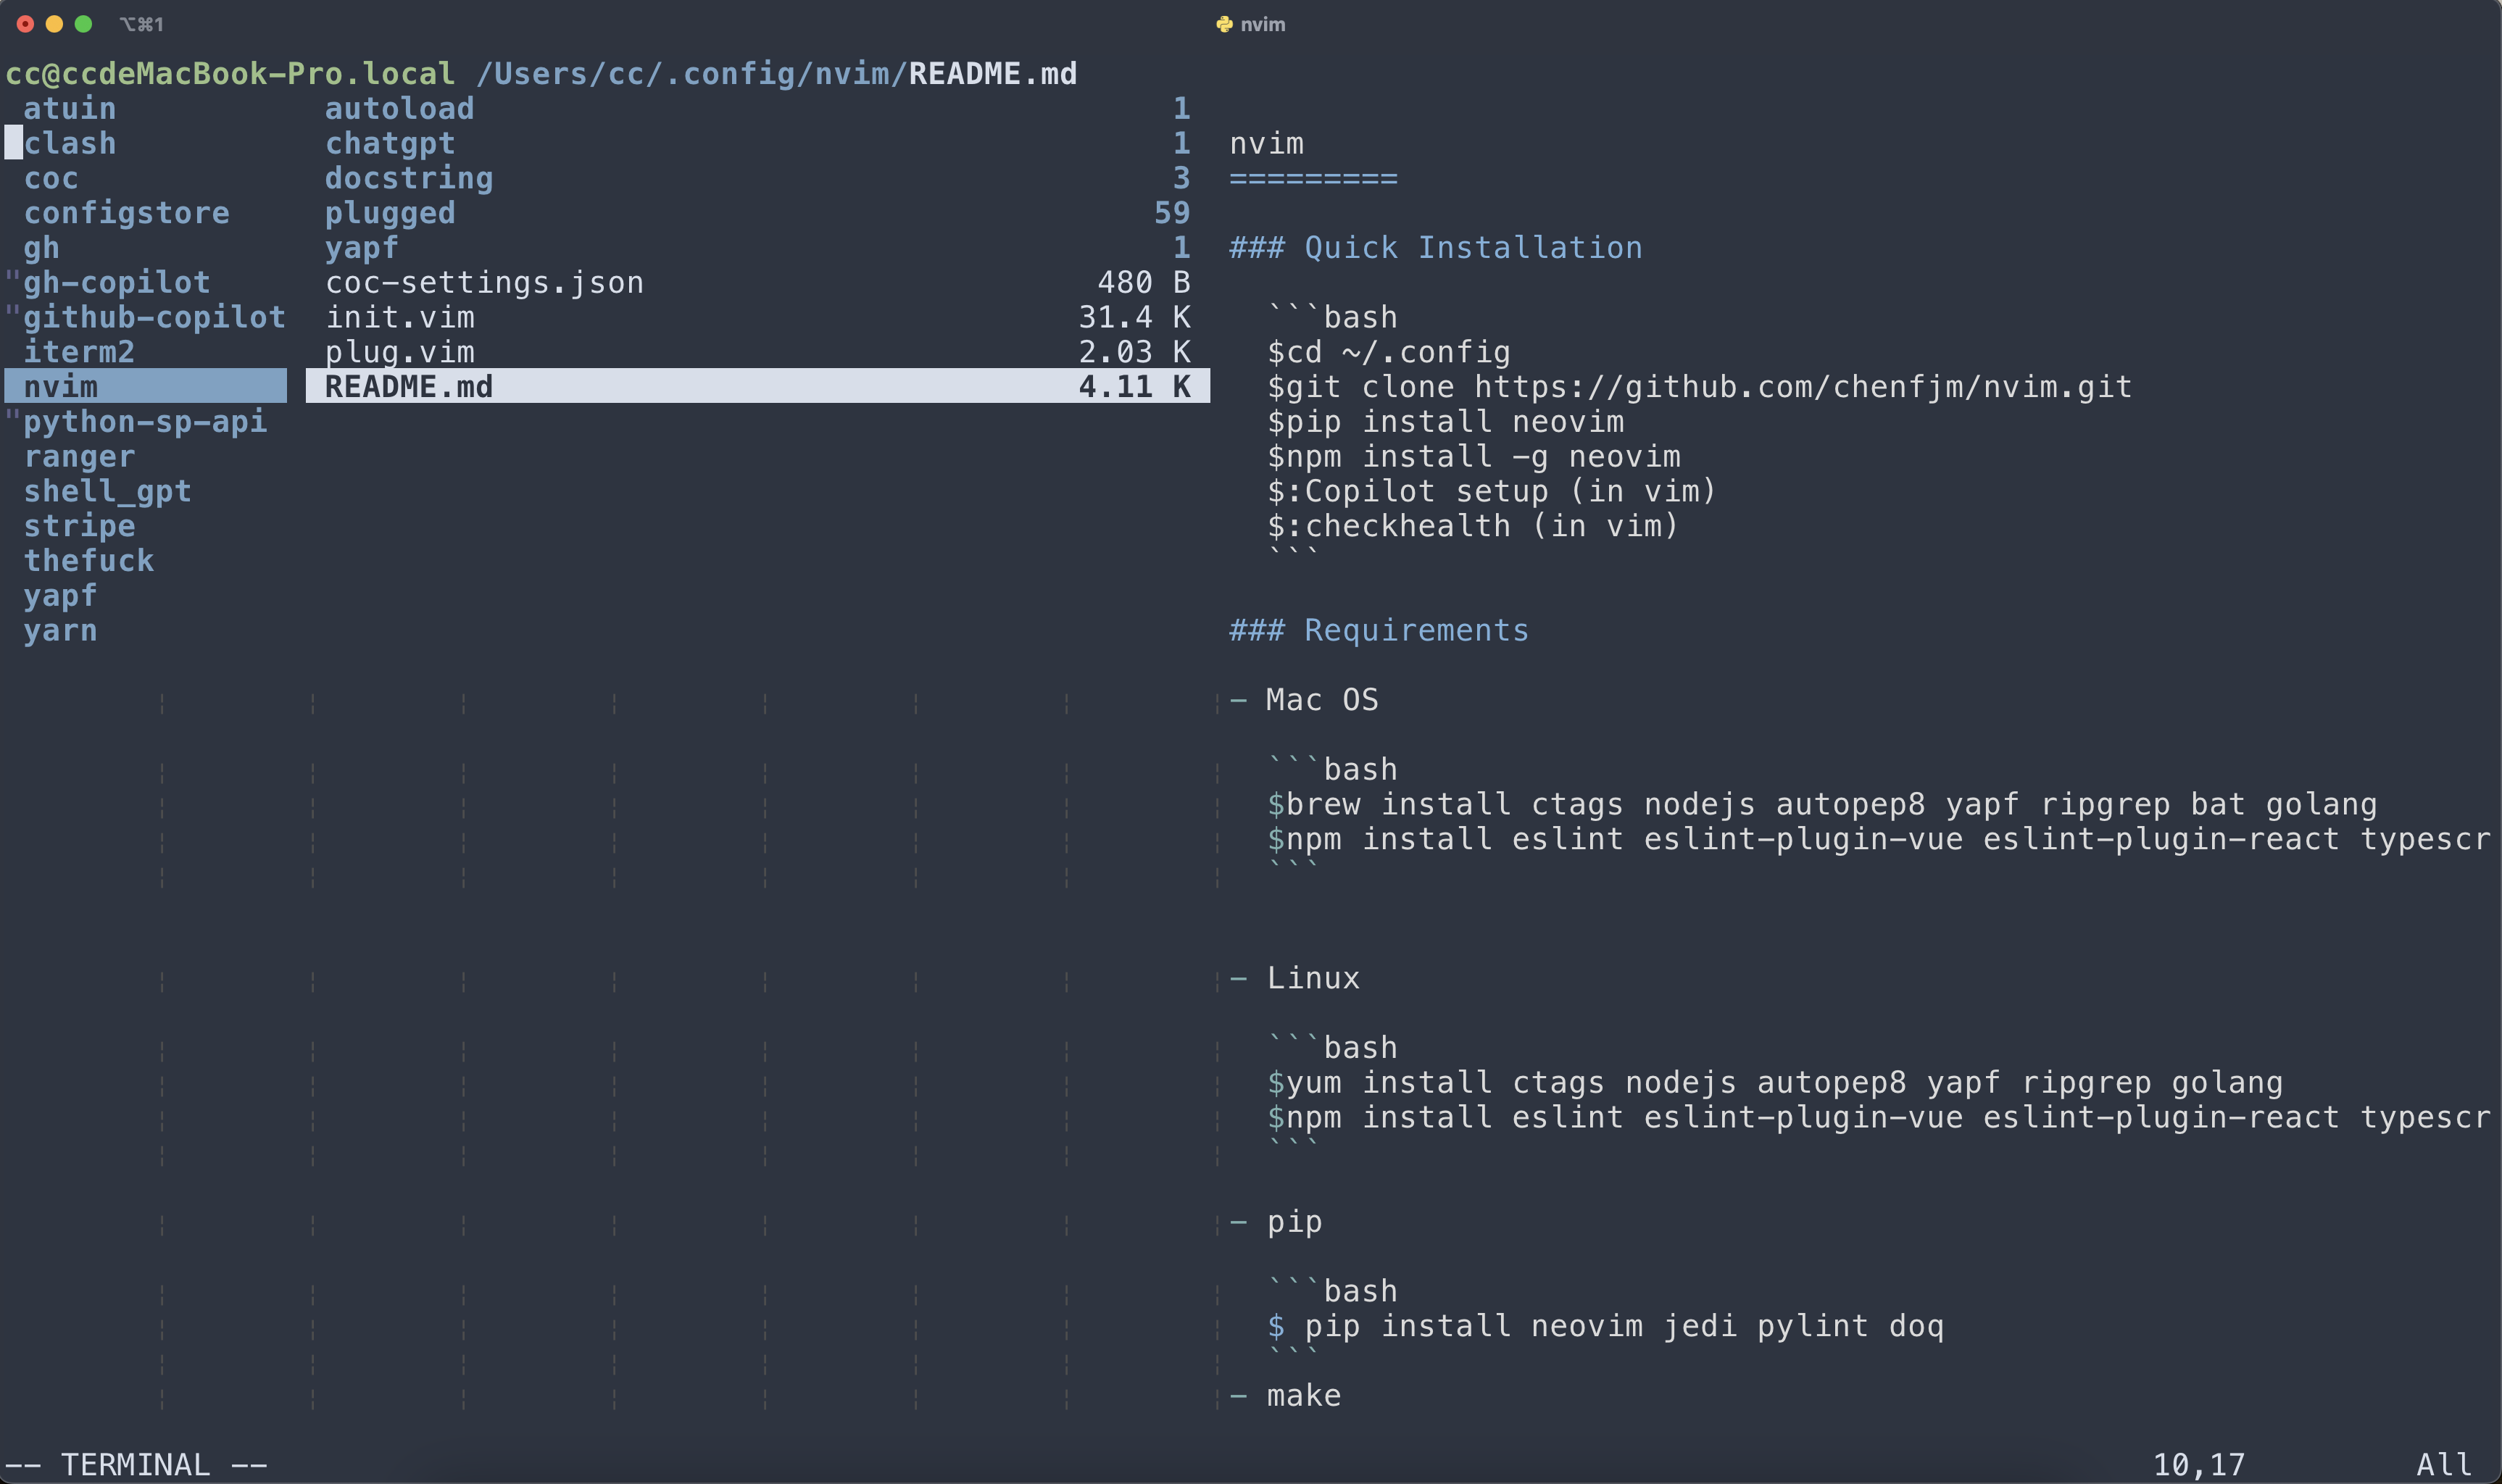Image resolution: width=2502 pixels, height=1484 pixels.
Task: Select the plug.vim file entry
Action: [400, 352]
